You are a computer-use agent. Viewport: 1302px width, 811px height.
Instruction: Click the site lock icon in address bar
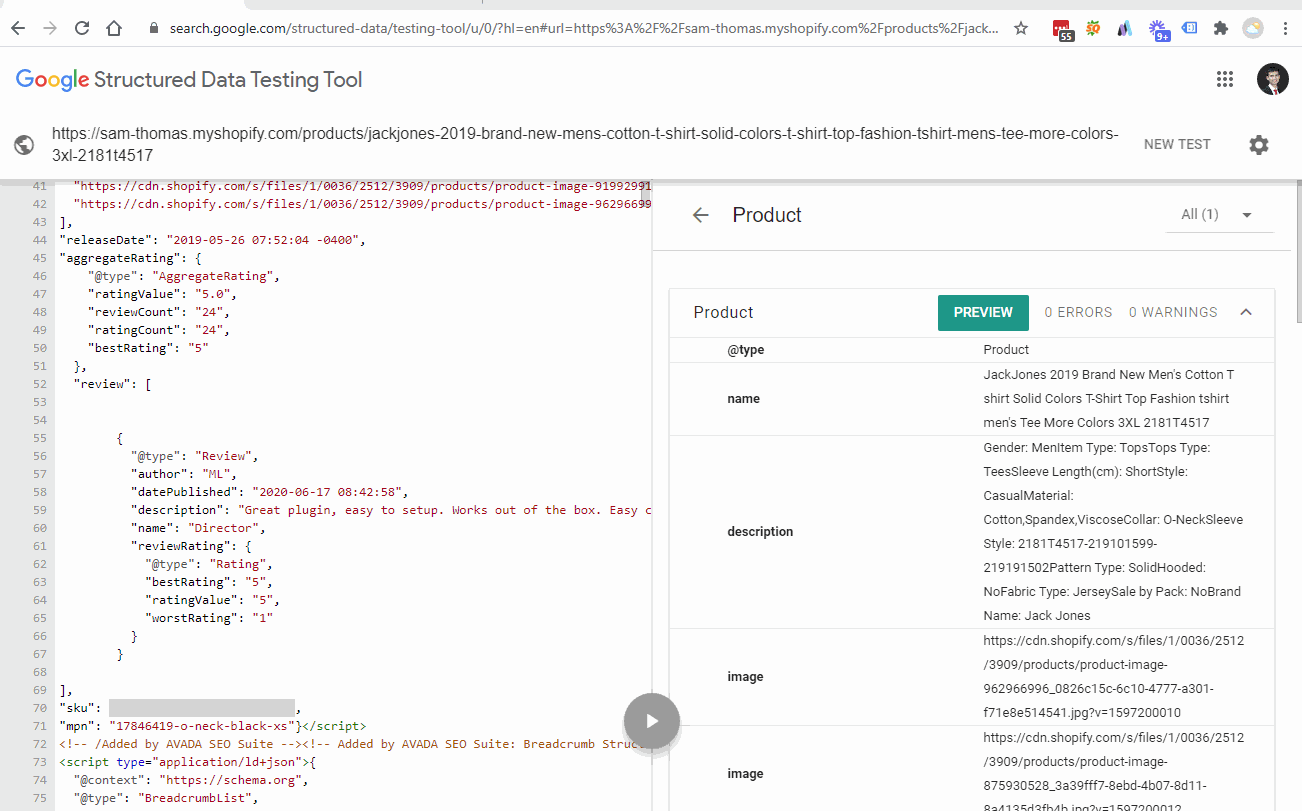[153, 29]
